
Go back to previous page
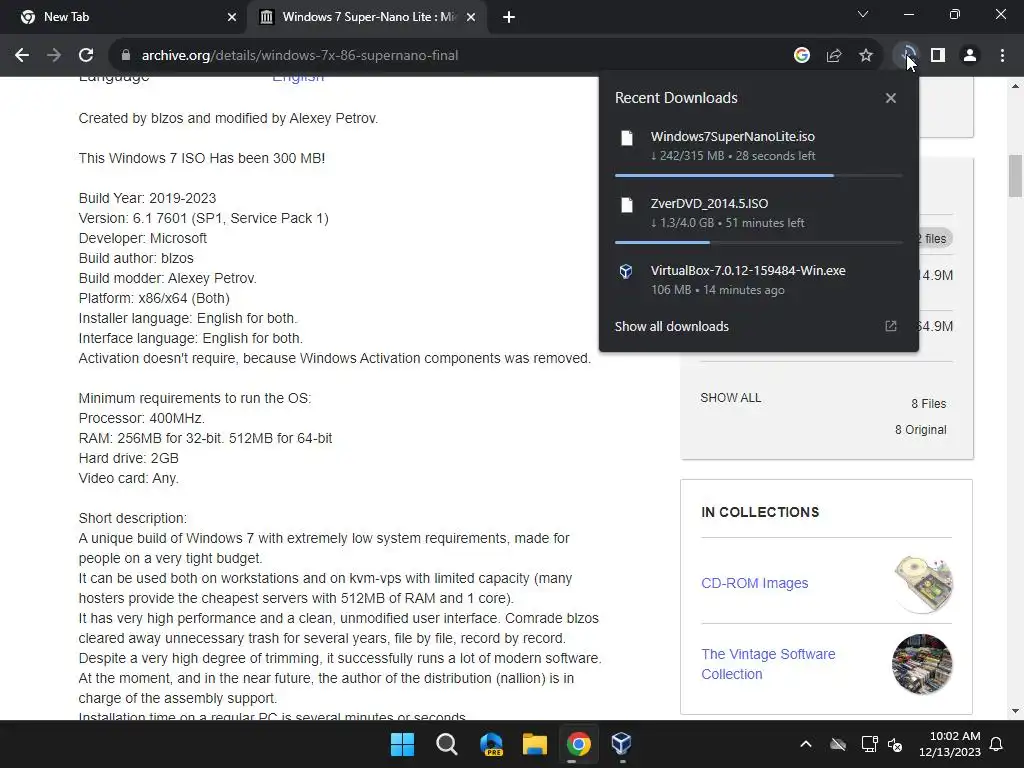[x=22, y=56]
